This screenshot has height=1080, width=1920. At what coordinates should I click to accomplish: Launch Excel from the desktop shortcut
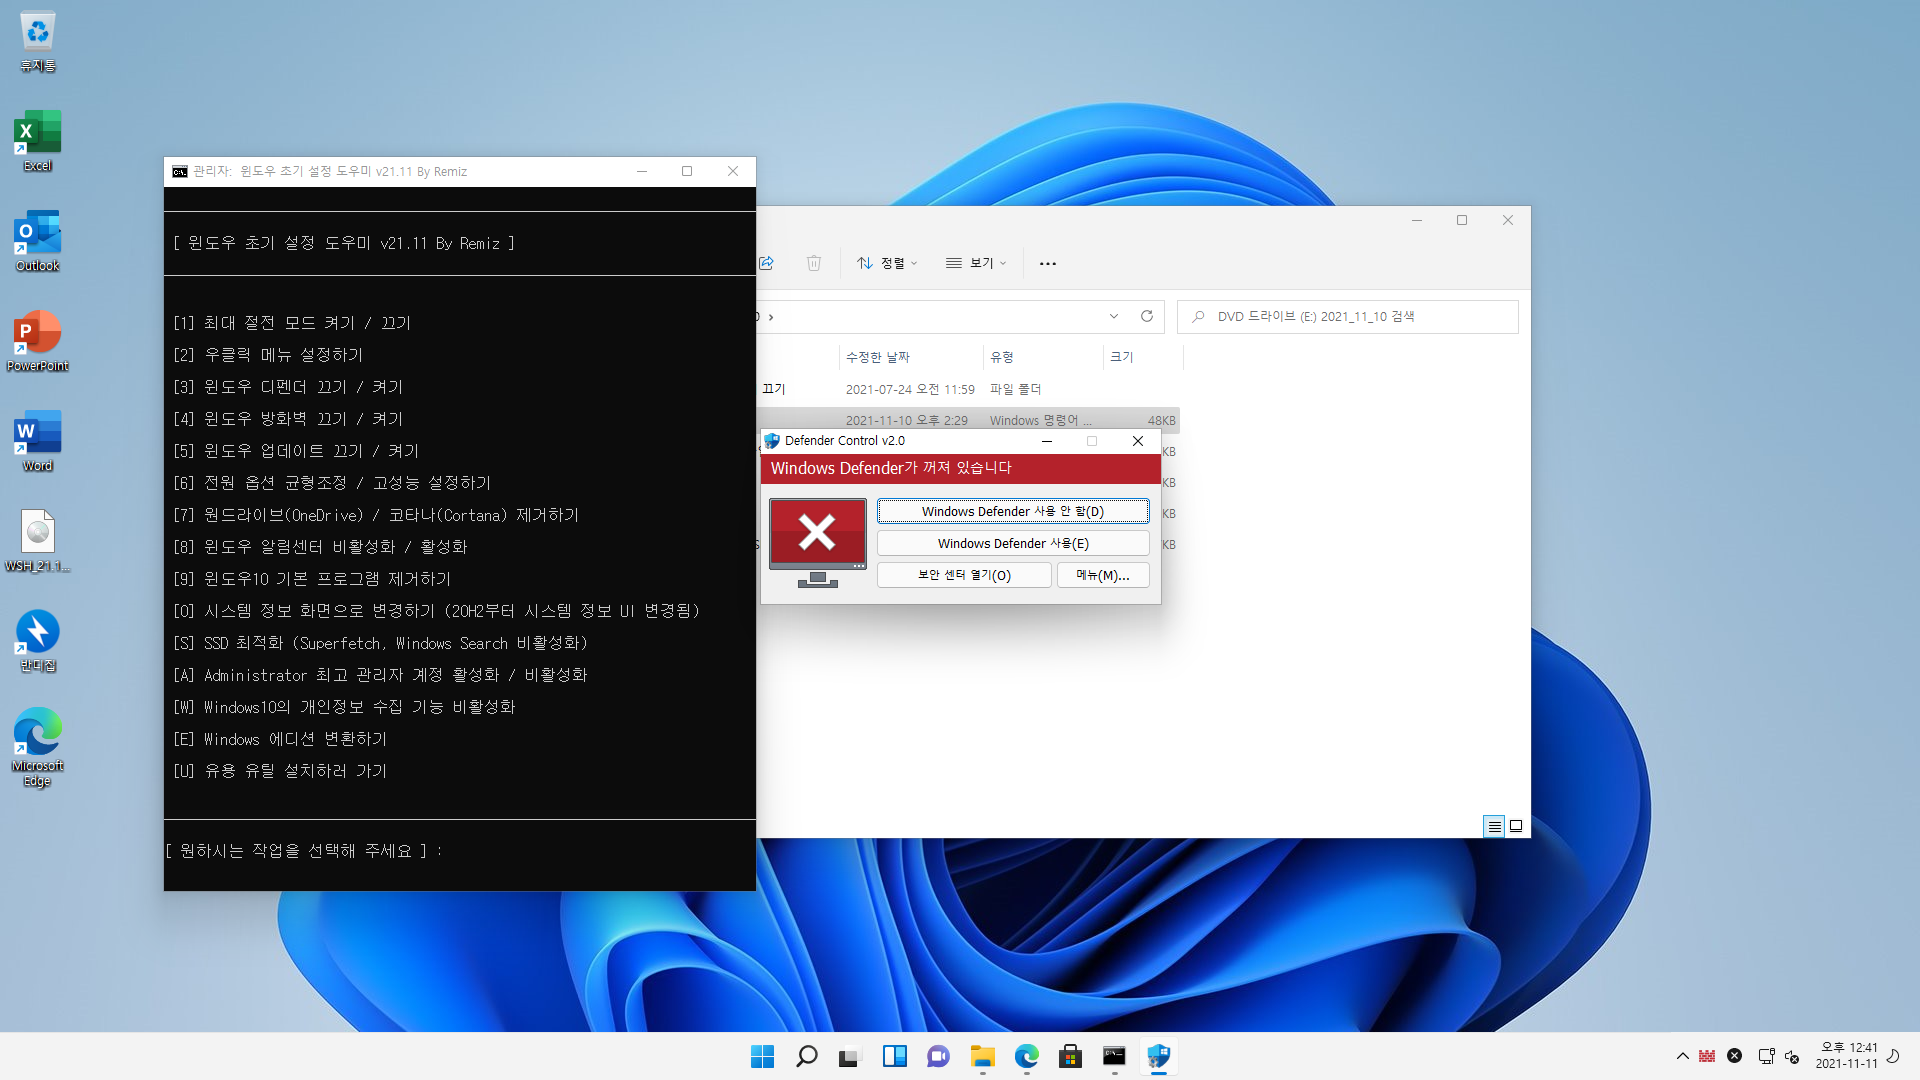pyautogui.click(x=37, y=141)
